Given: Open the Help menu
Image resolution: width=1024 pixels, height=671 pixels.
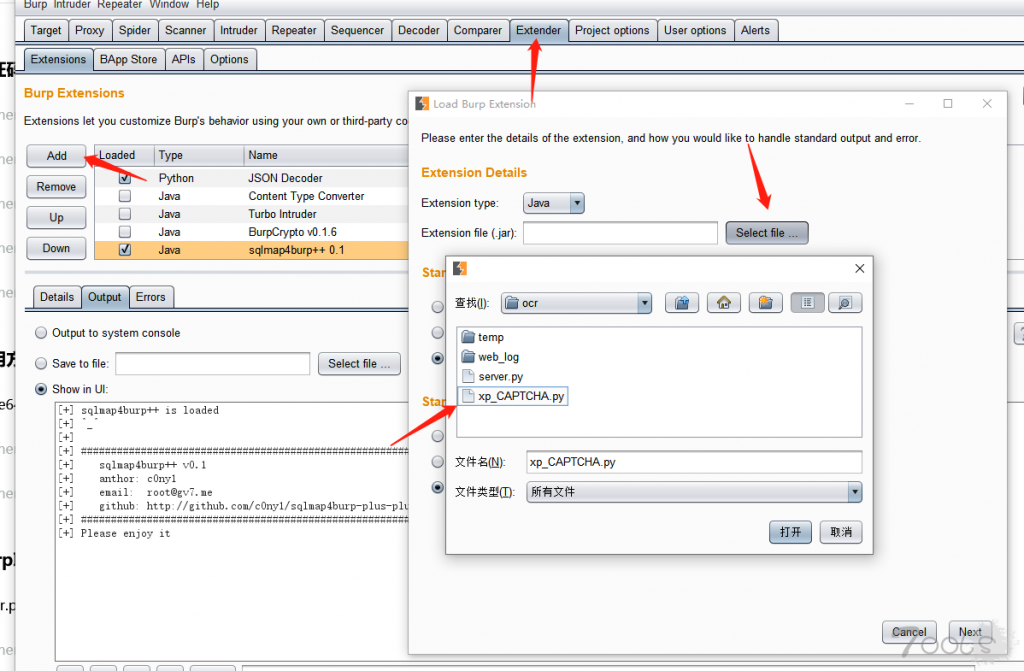Looking at the screenshot, I should point(208,5).
